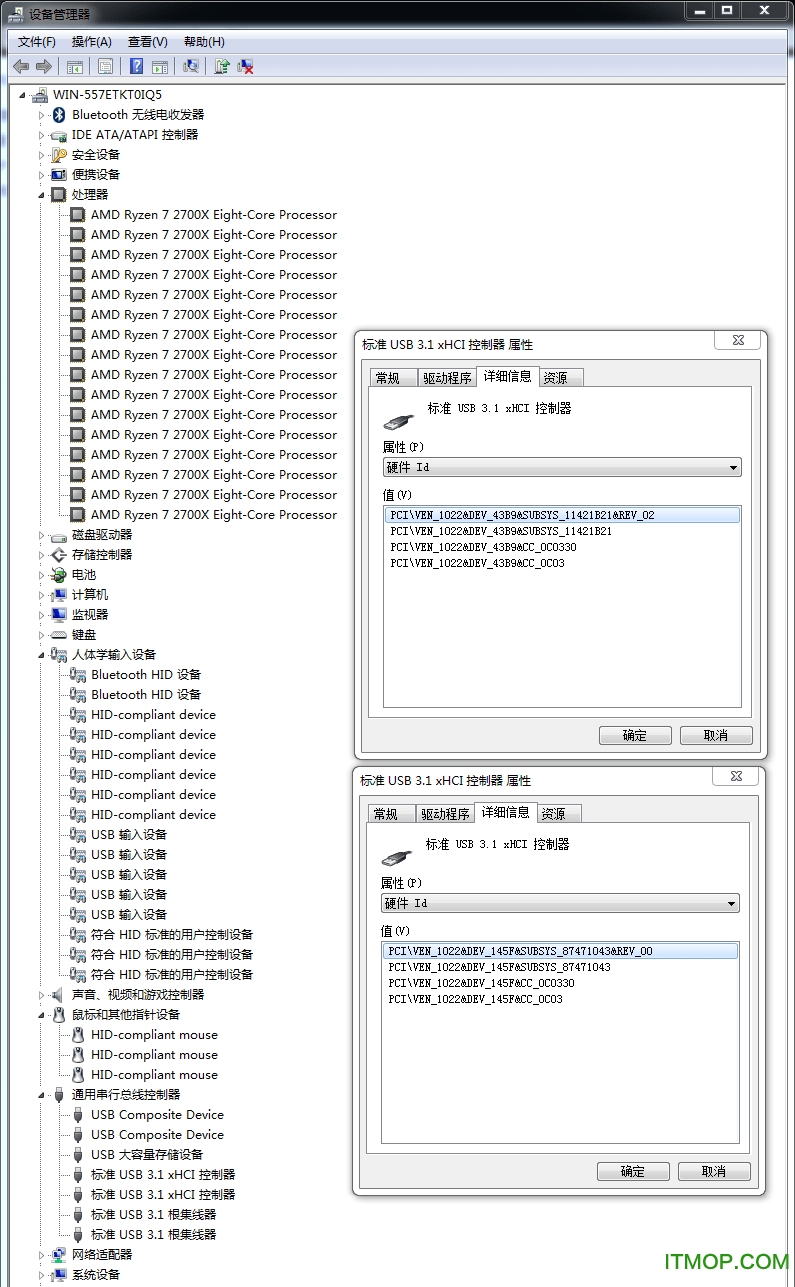Open 硬件 Id dropdown in DEV_145F dialog
The width and height of the screenshot is (795, 1287).
731,903
